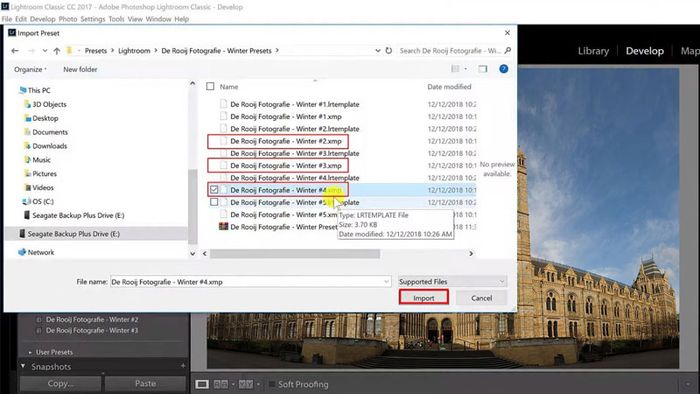
Task: Click the Lightroom breadcrumb segment
Action: 134,51
